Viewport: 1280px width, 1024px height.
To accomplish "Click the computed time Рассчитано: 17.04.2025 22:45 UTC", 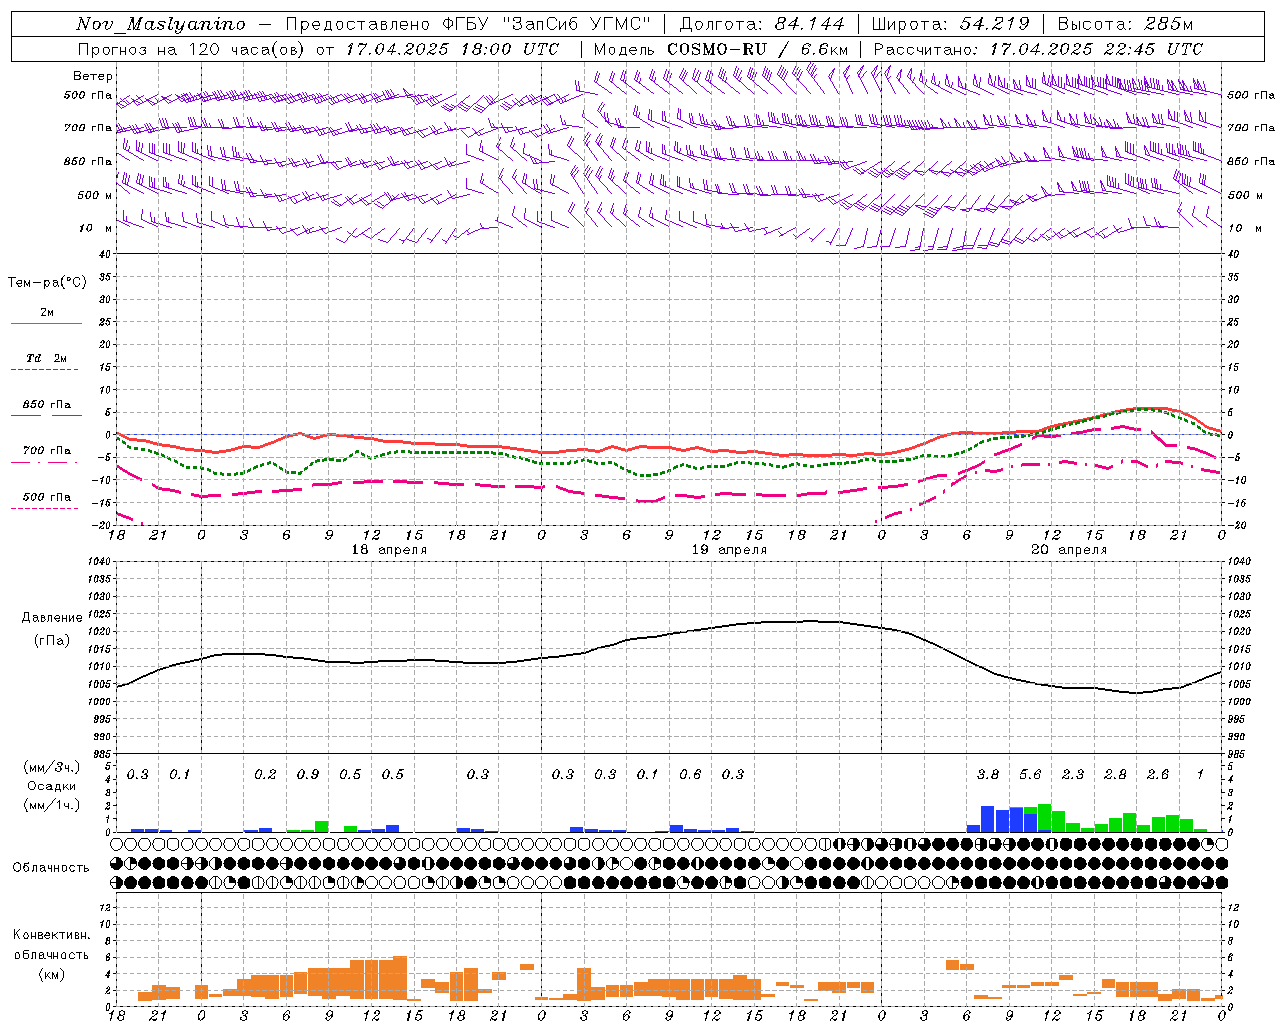I will pos(1038,49).
